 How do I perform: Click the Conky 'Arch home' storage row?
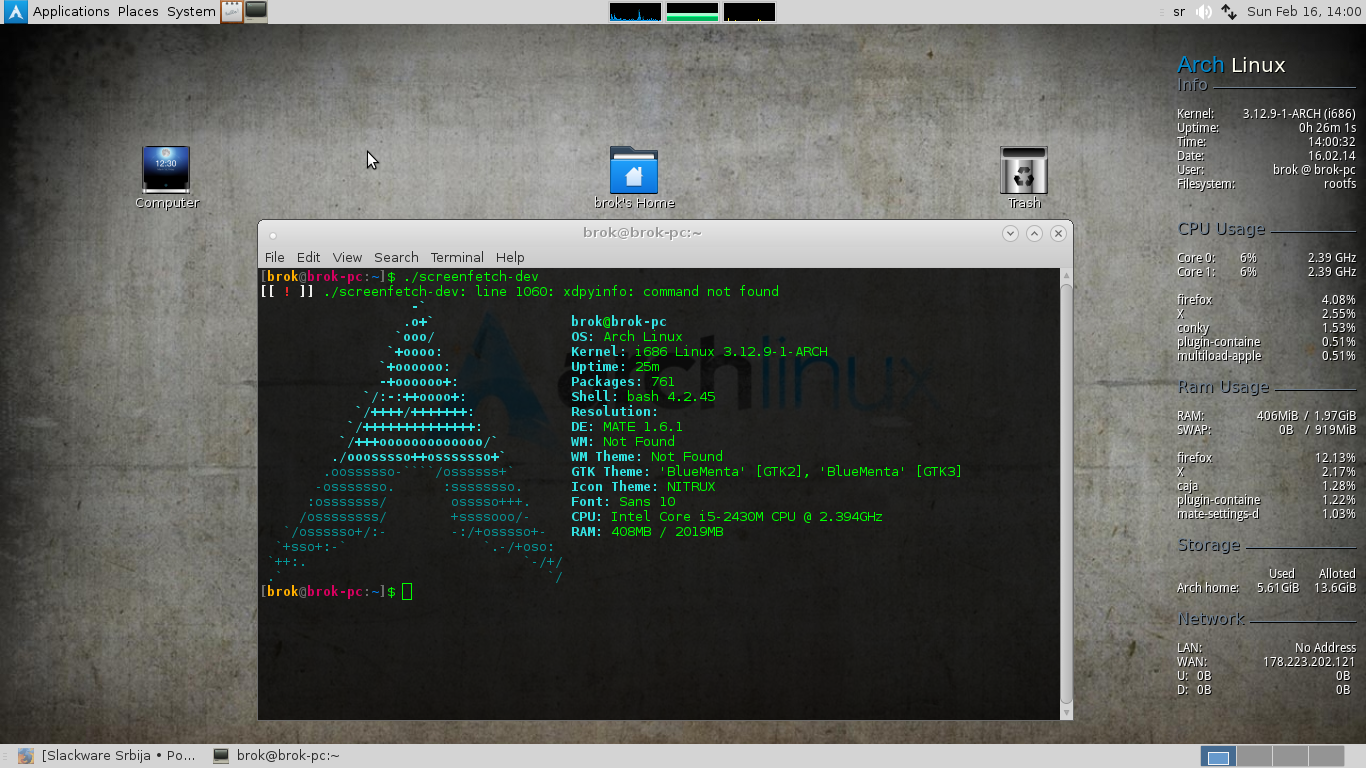pyautogui.click(x=1266, y=588)
